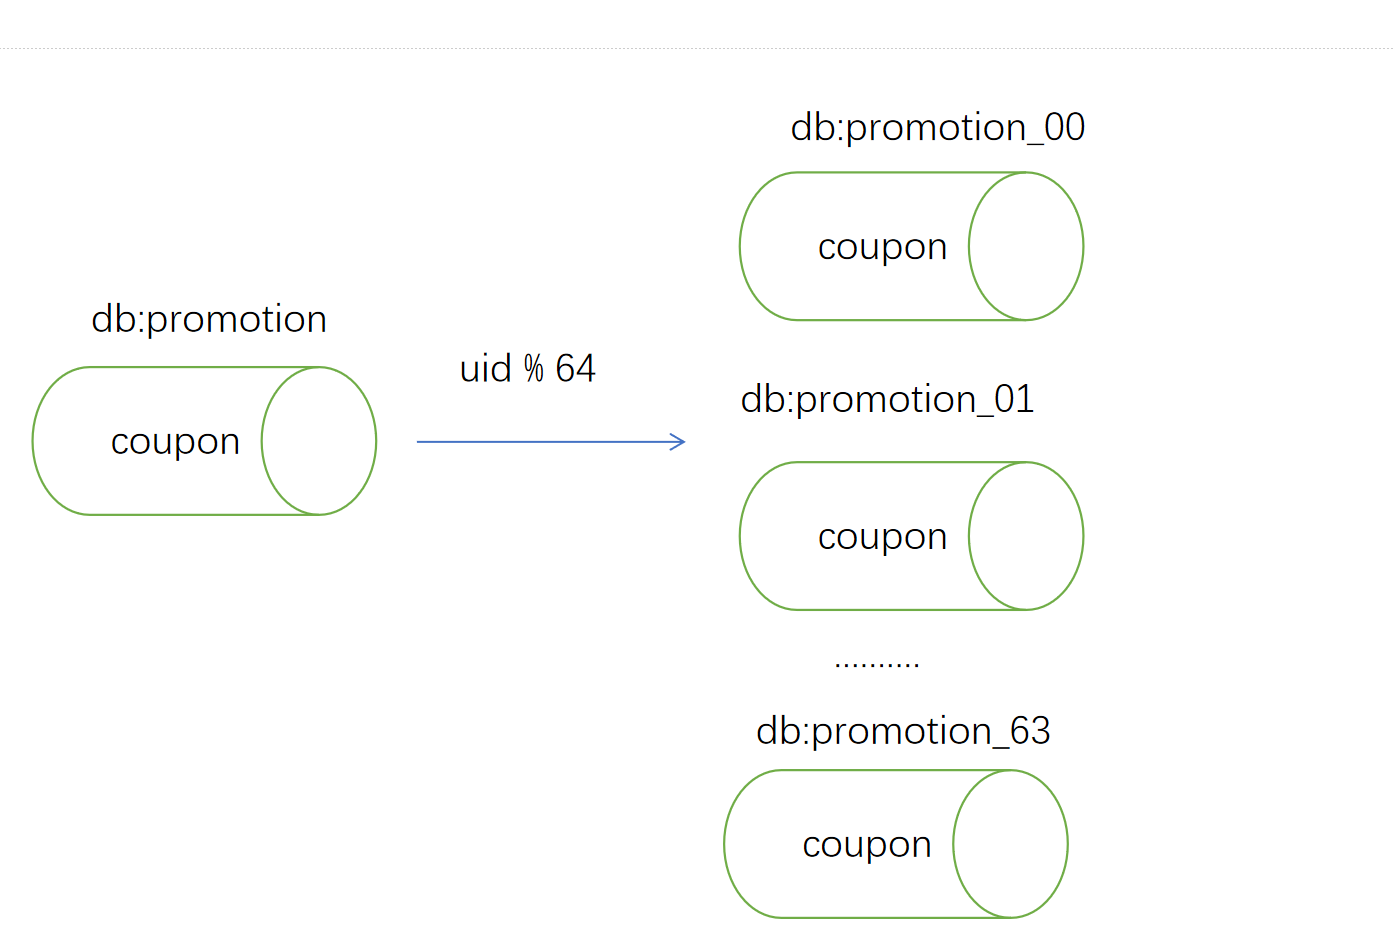The width and height of the screenshot is (1393, 948).
Task: Click the uid % 64 label
Action: point(527,369)
